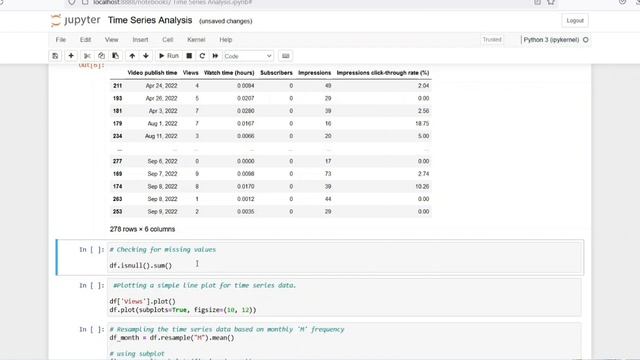The width and height of the screenshot is (640, 360).
Task: Interrupt the kernel with stop icon
Action: 189,56
